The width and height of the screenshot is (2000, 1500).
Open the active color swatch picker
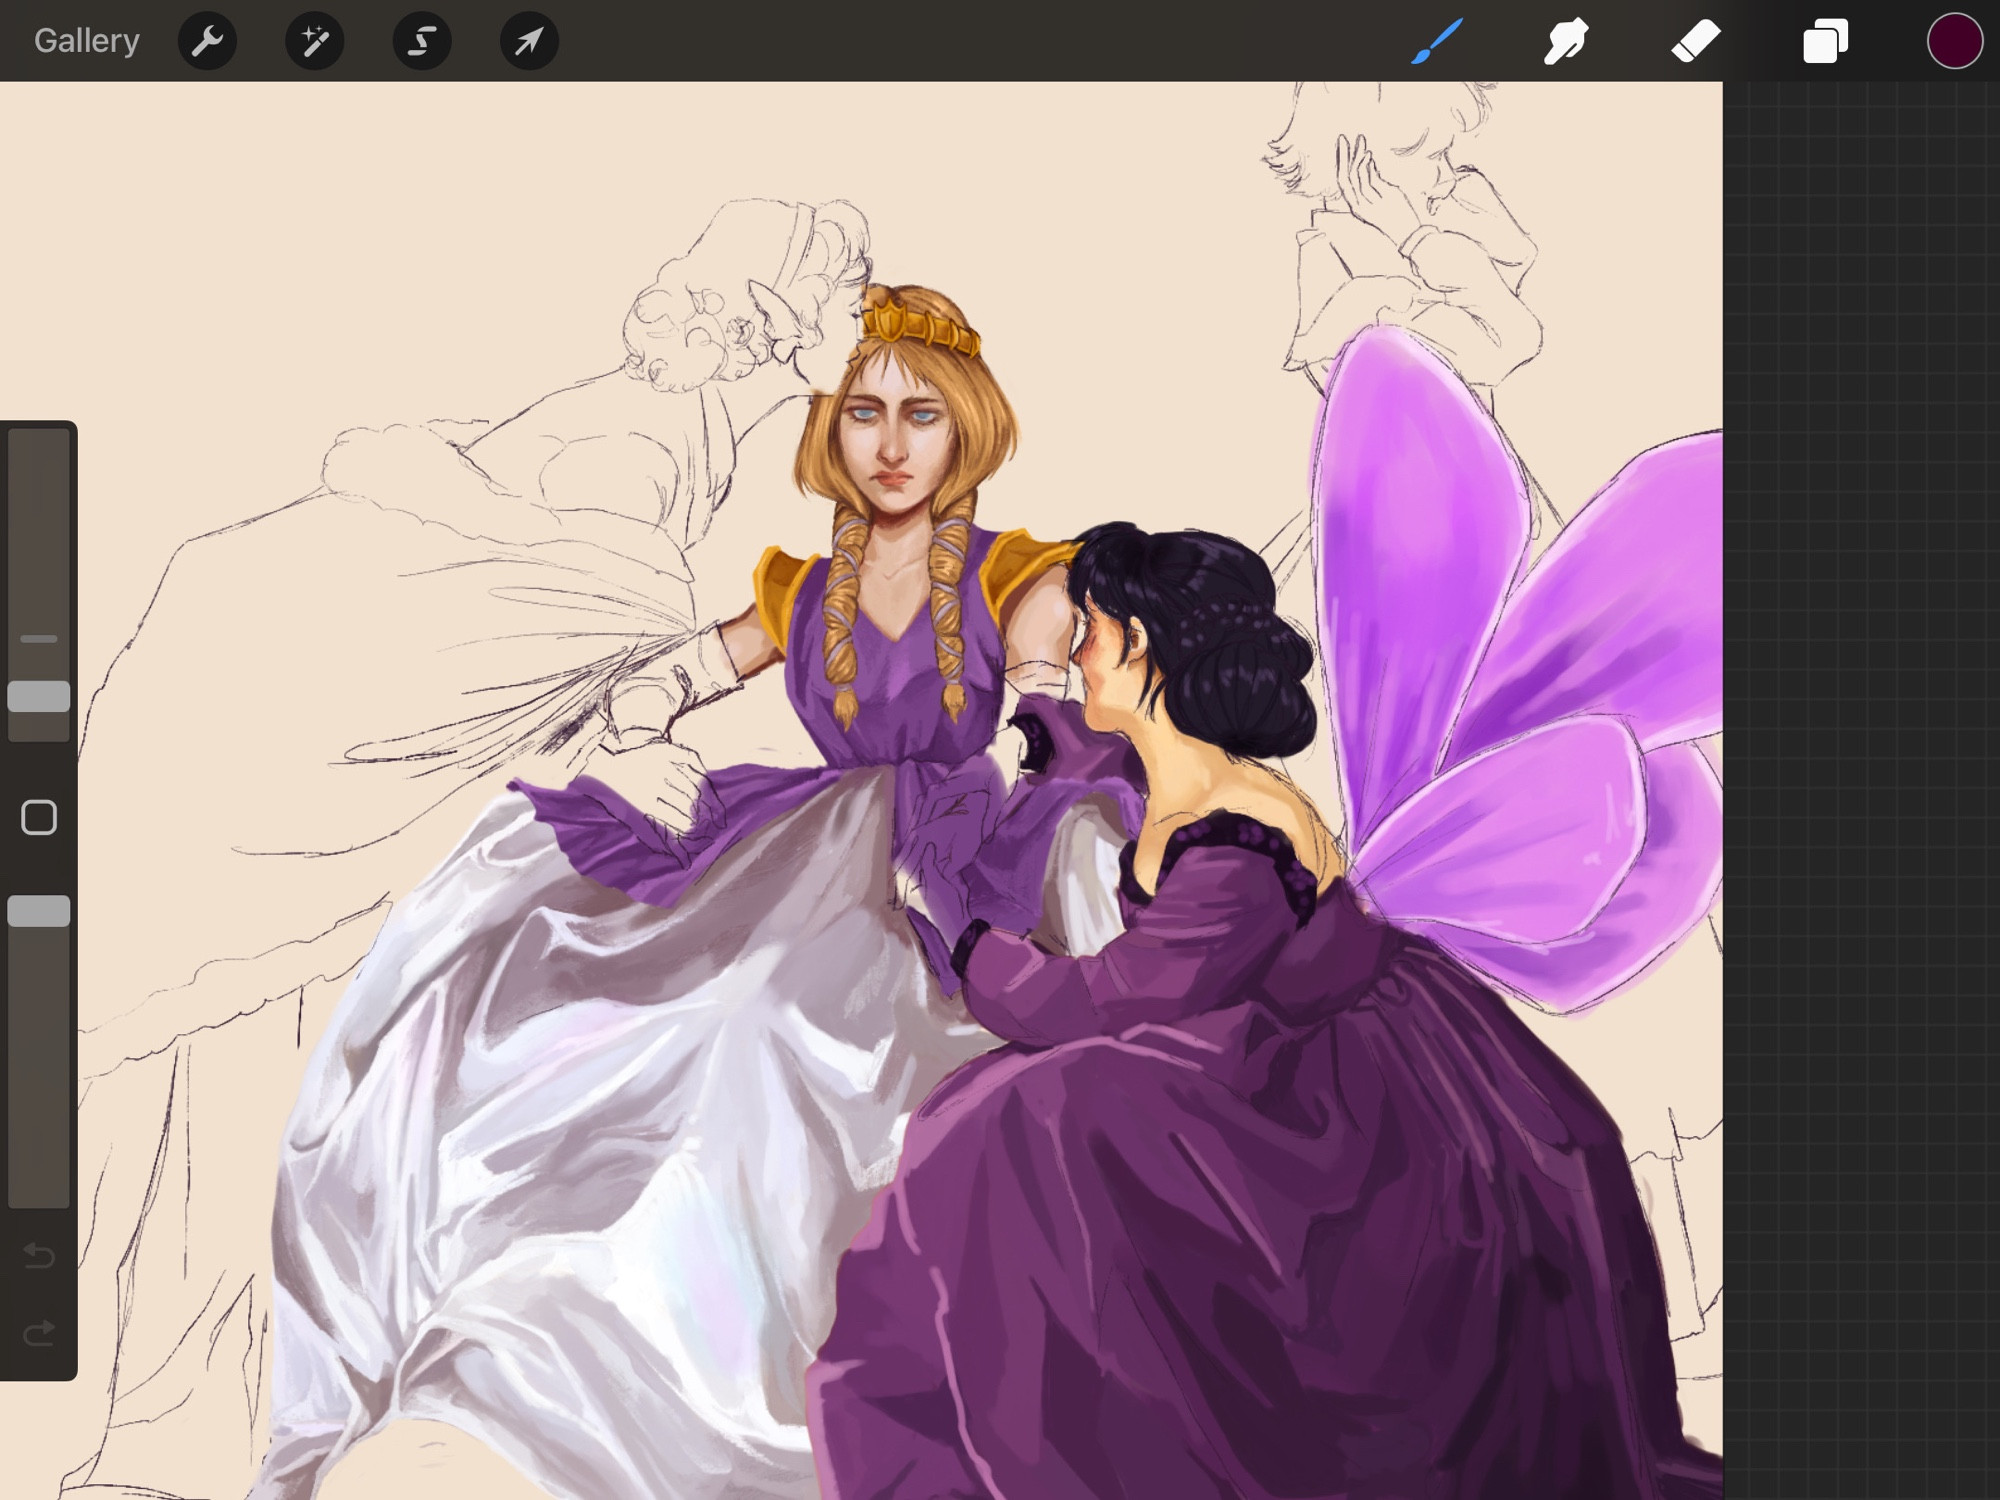[x=1955, y=41]
